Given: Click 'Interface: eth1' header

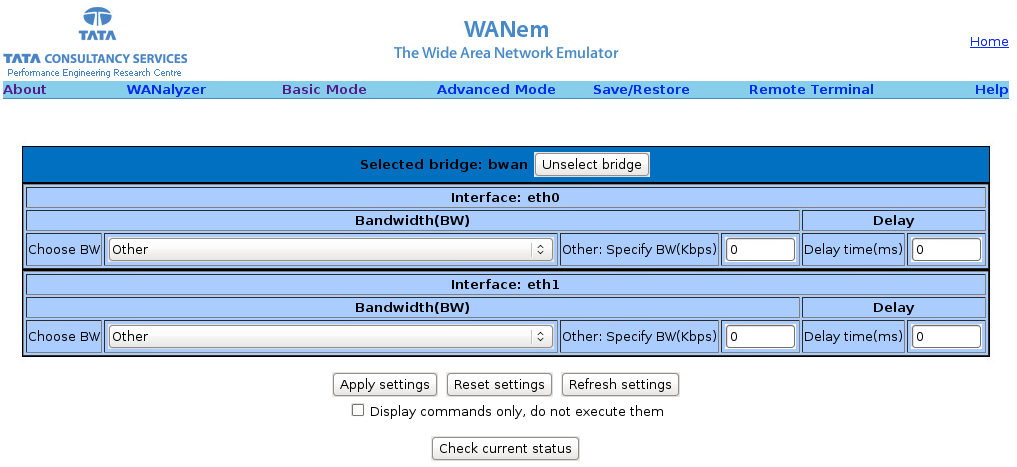Looking at the screenshot, I should pyautogui.click(x=505, y=284).
